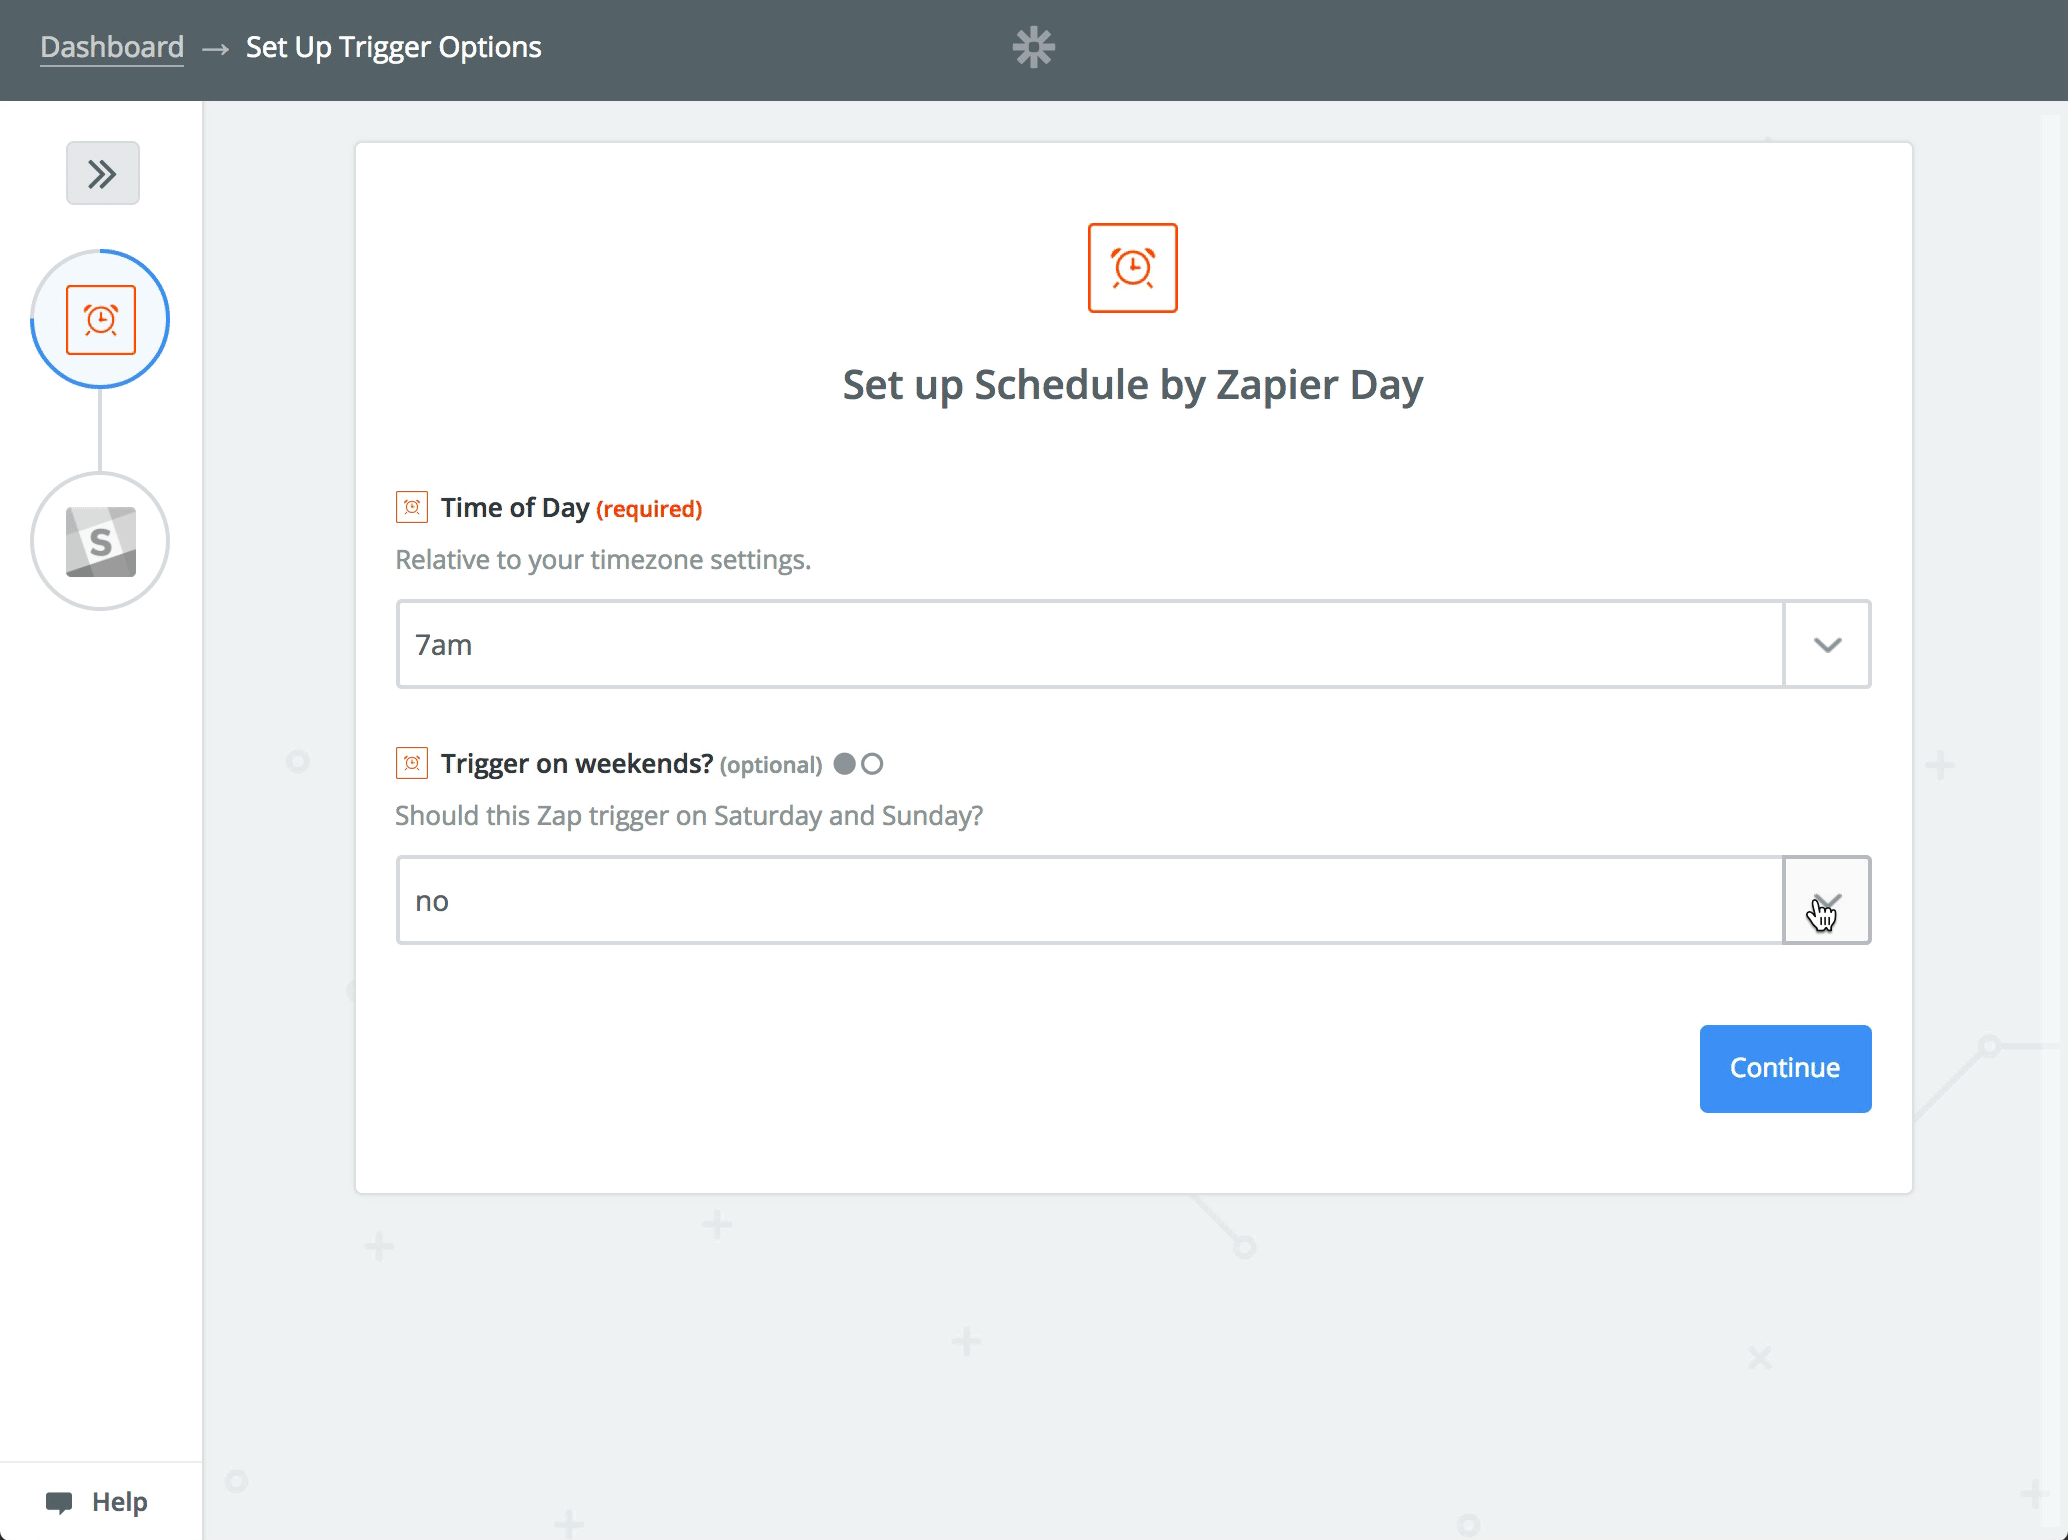Click the Time of Day label
Screen dimensions: 2068x1540
click(514, 508)
